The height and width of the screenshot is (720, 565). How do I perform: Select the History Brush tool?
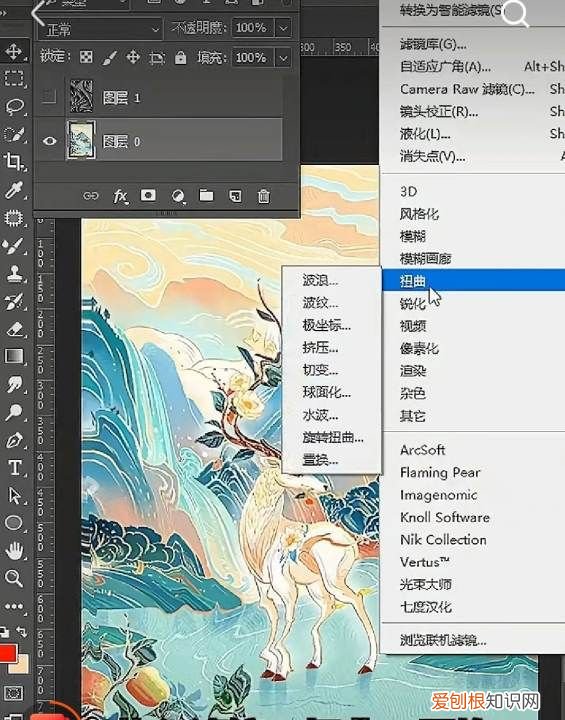point(14,302)
